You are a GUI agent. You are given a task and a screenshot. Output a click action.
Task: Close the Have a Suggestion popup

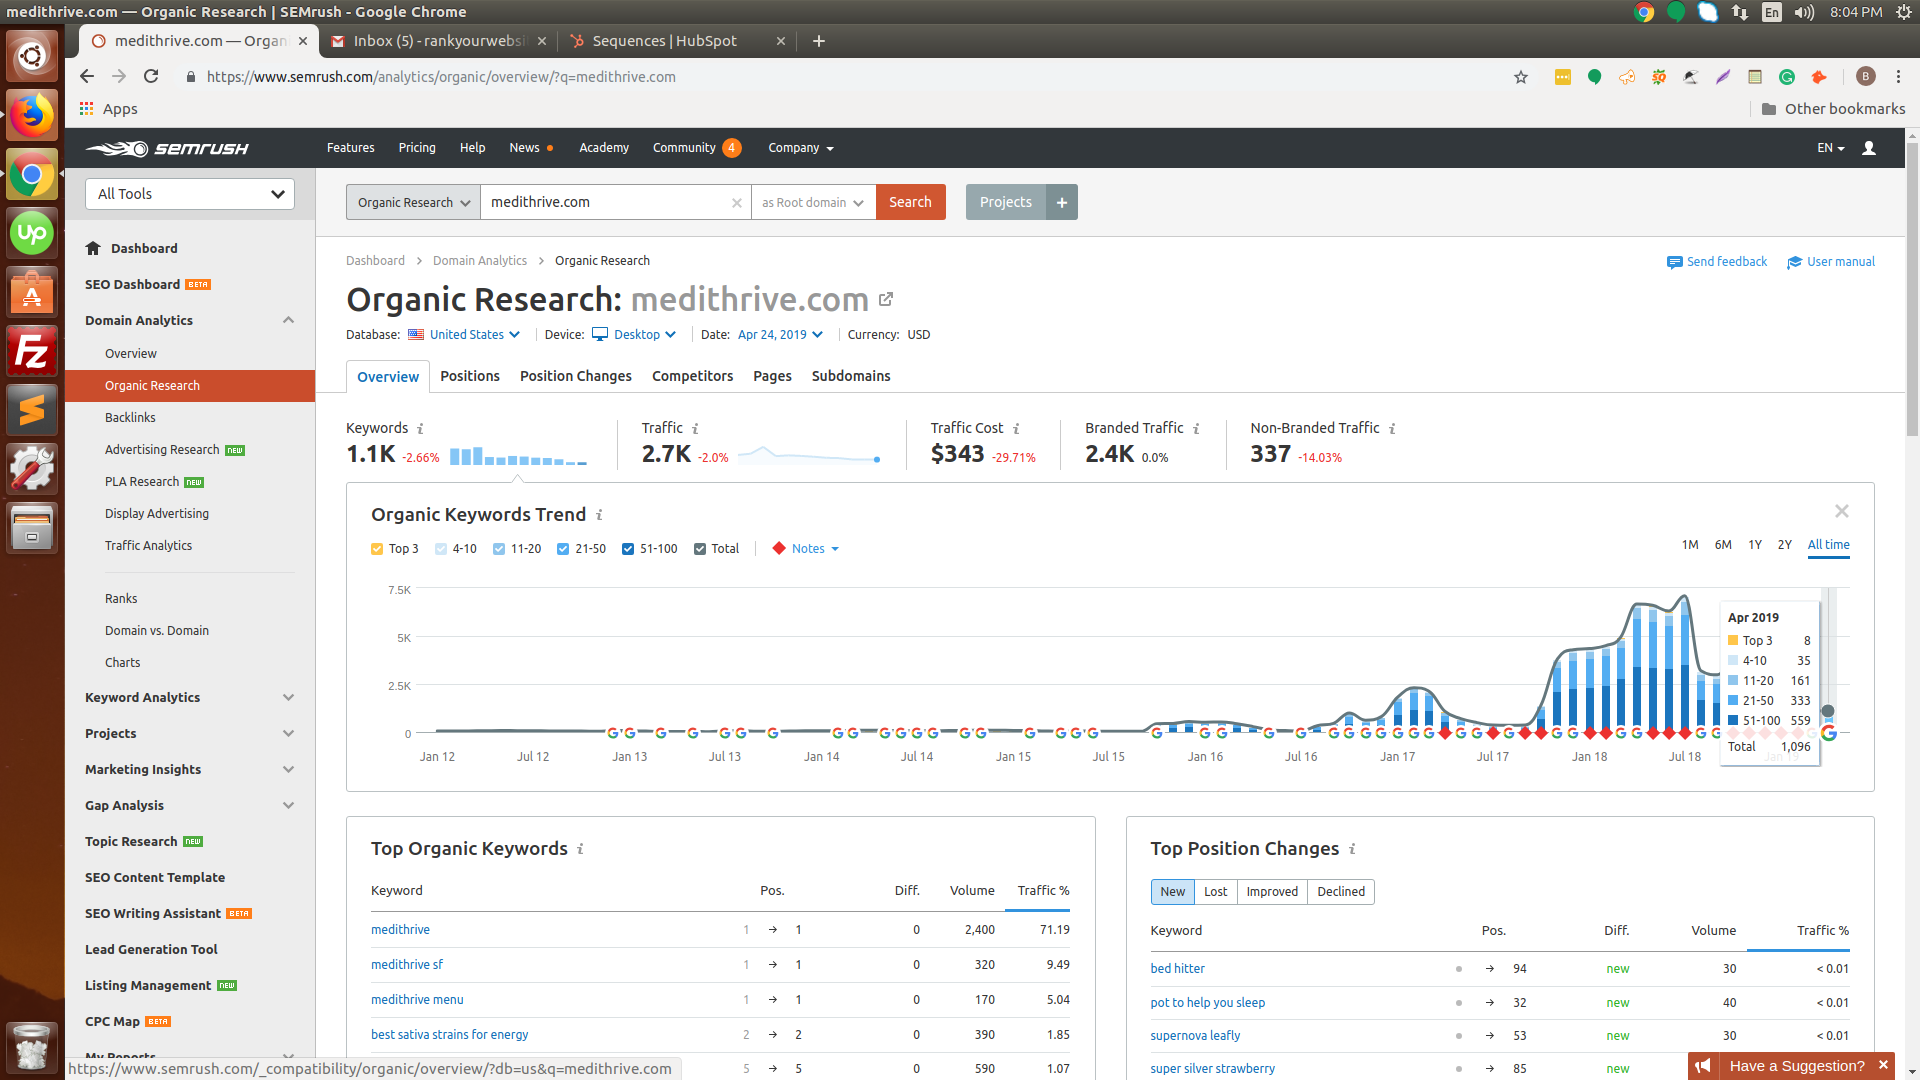point(1883,1065)
